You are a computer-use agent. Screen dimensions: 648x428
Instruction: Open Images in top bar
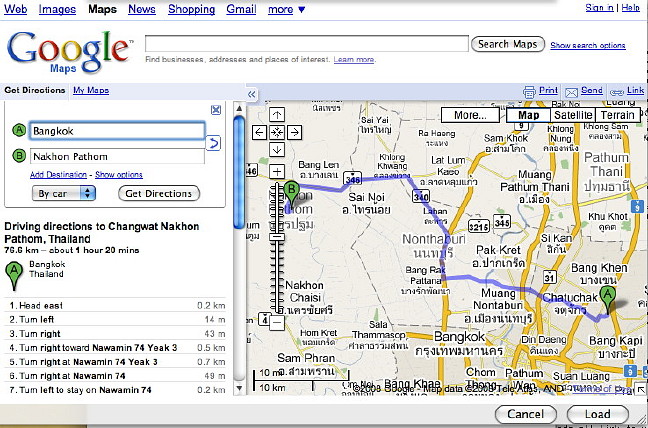[57, 9]
